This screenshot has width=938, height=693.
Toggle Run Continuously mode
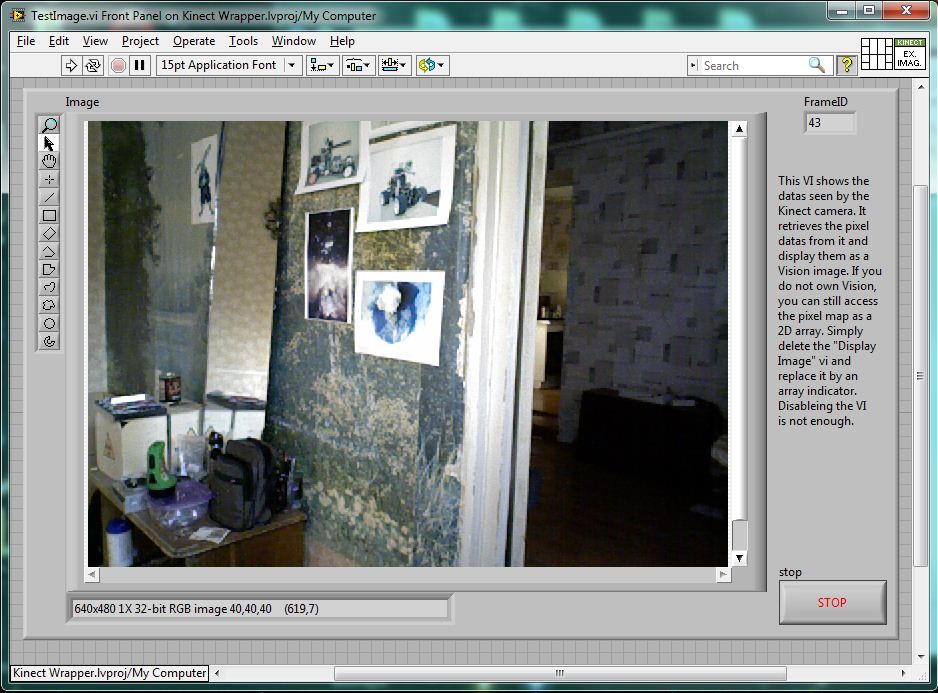coord(93,65)
